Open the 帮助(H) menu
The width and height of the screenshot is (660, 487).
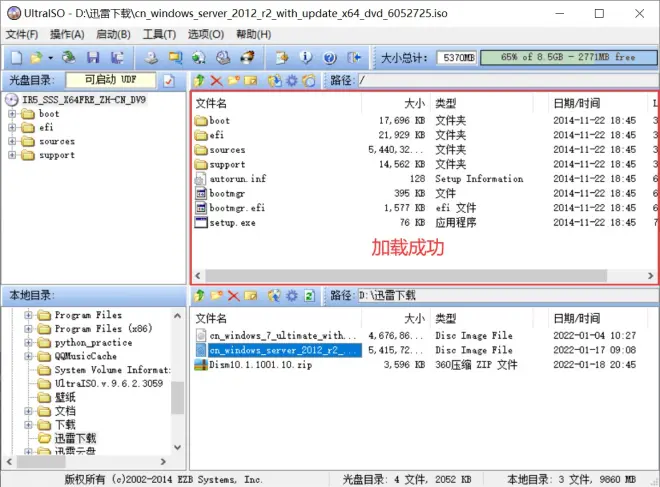pyautogui.click(x=253, y=35)
